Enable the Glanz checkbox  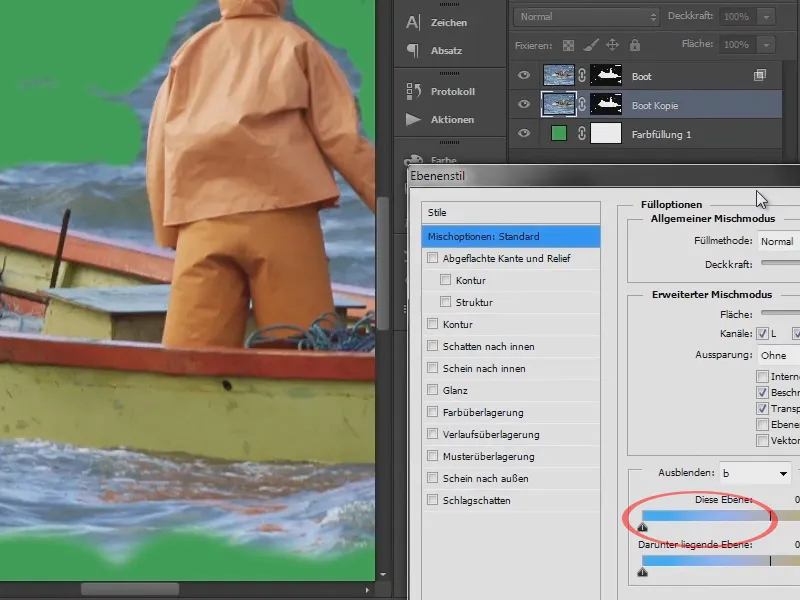pos(433,390)
